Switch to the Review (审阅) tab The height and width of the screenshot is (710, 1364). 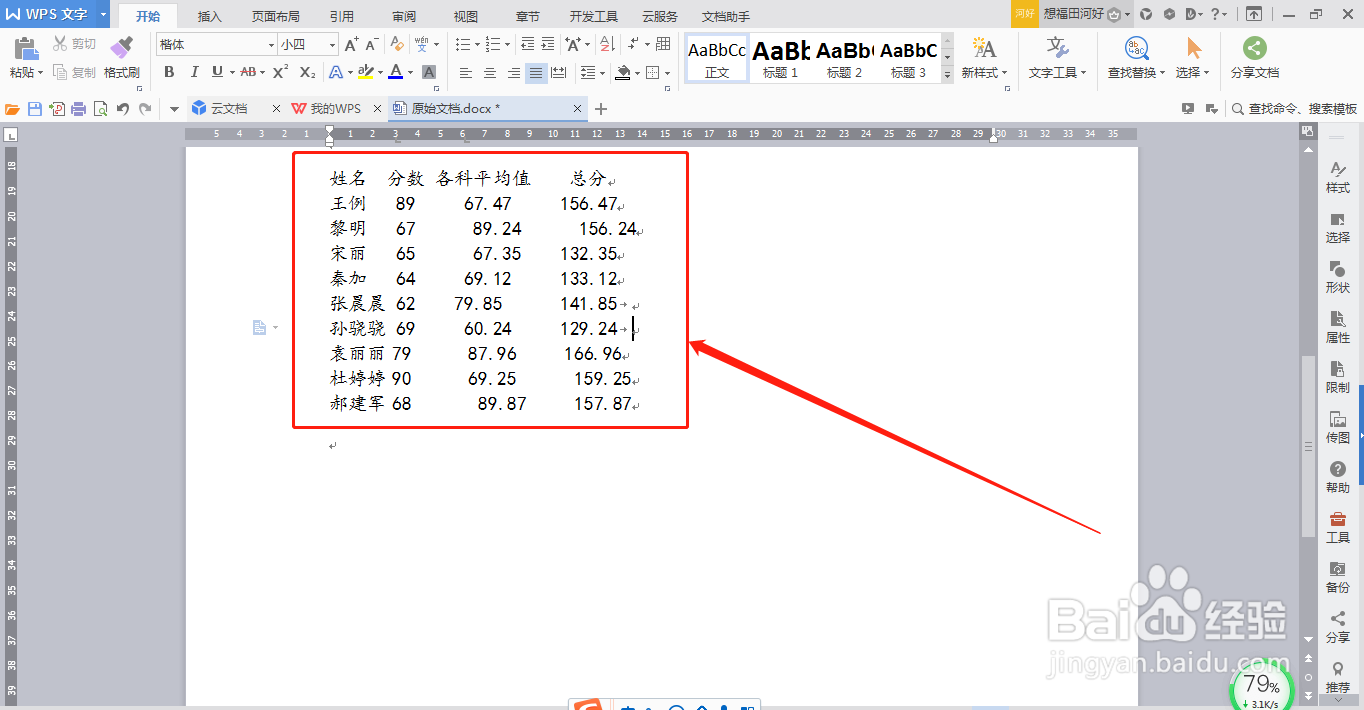coord(404,16)
